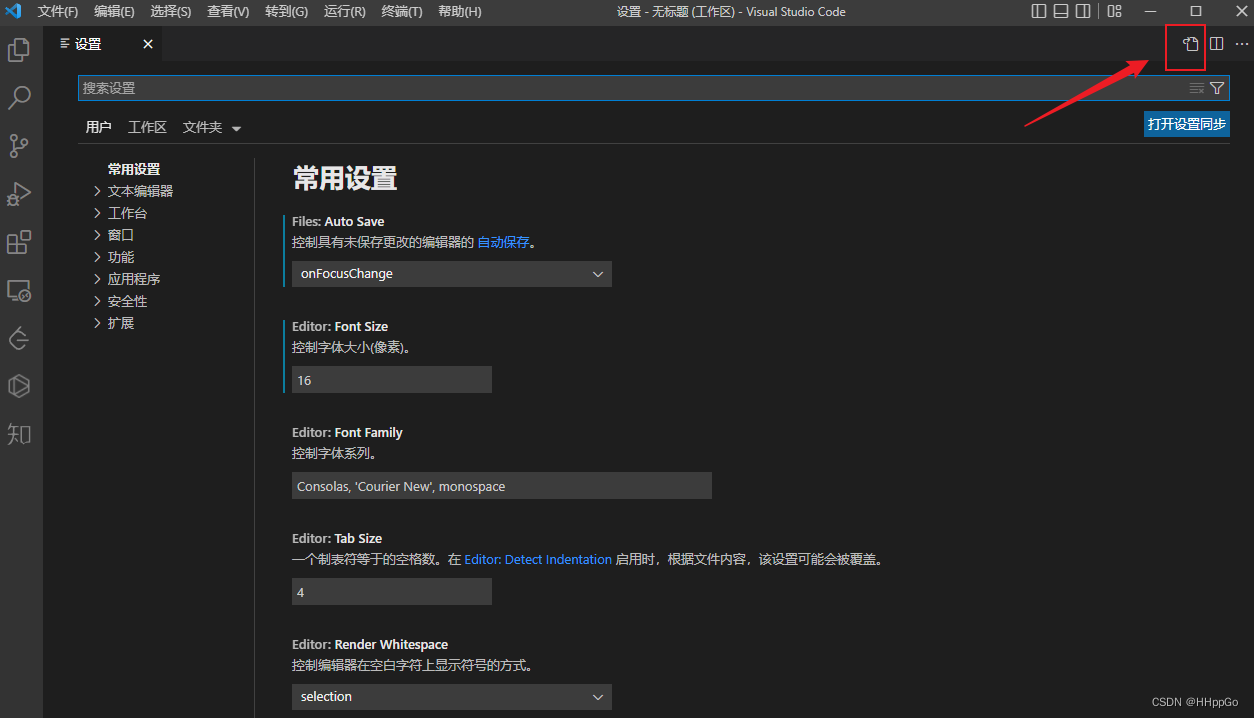This screenshot has width=1254, height=718.
Task: Click the 打开设置同步 button
Action: pos(1186,124)
